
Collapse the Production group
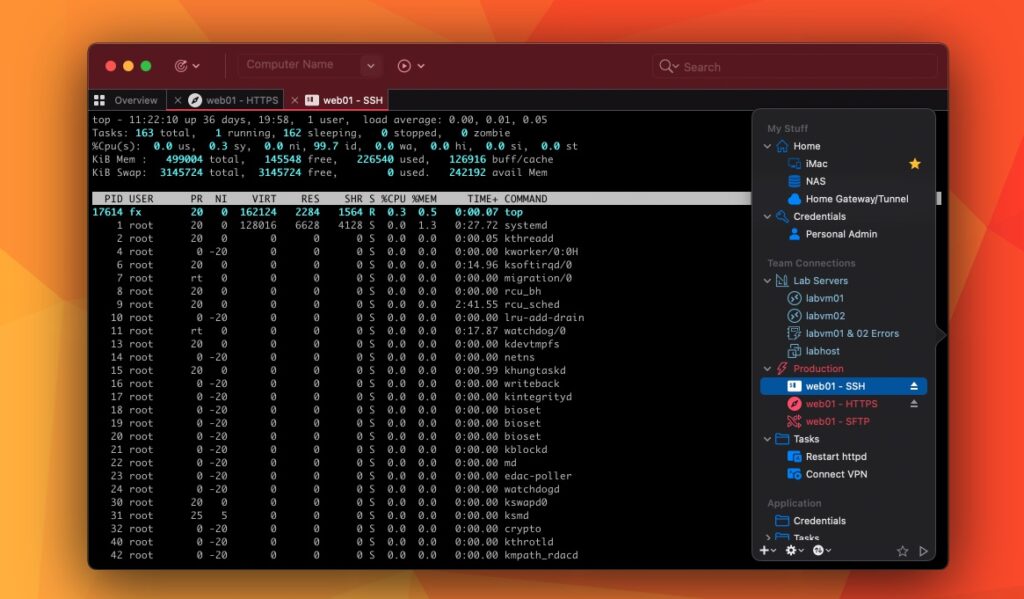click(767, 369)
